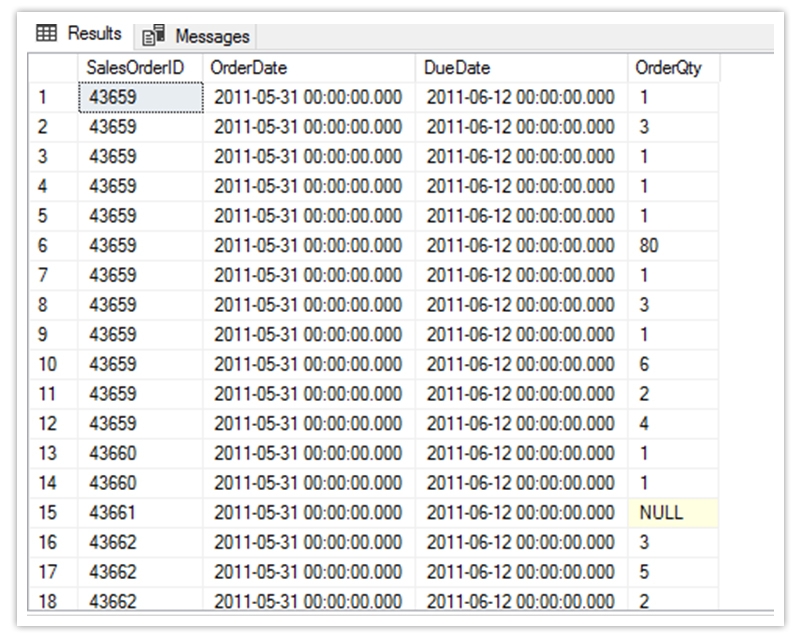Click the DueDate cell in row 15
The height and width of the screenshot is (638, 800).
pos(521,512)
